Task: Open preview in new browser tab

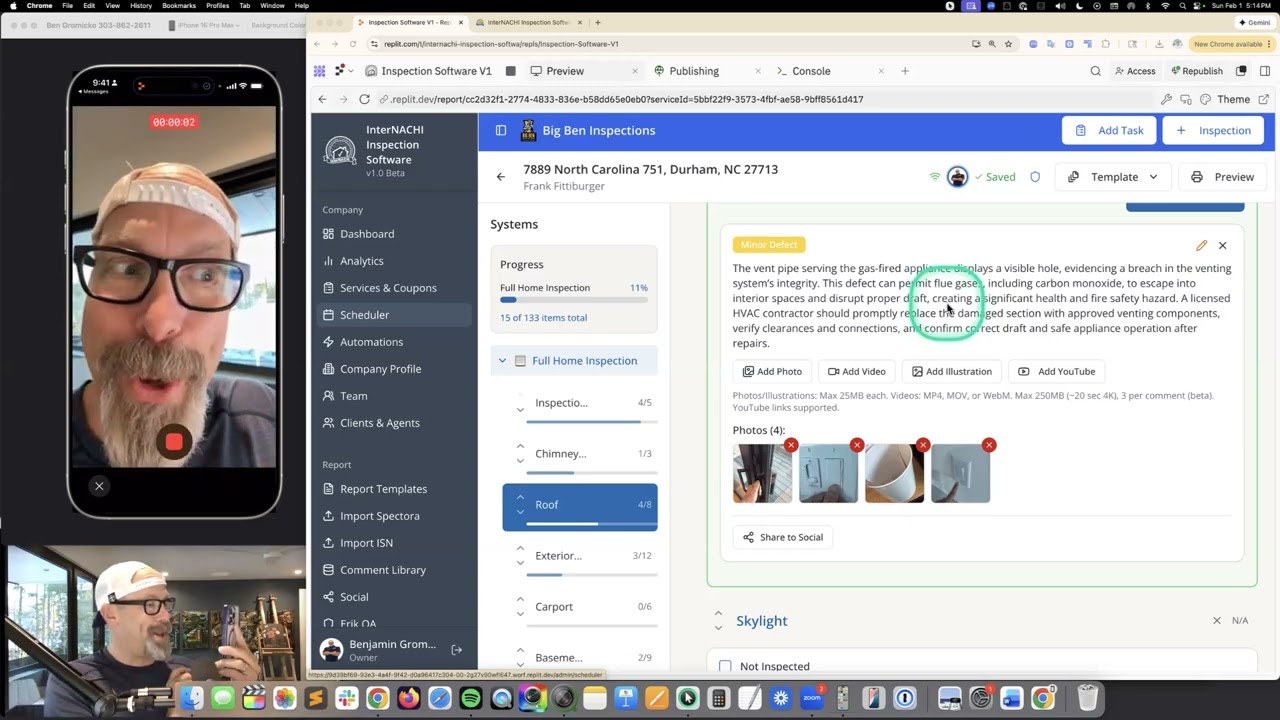Action: coord(1264,99)
